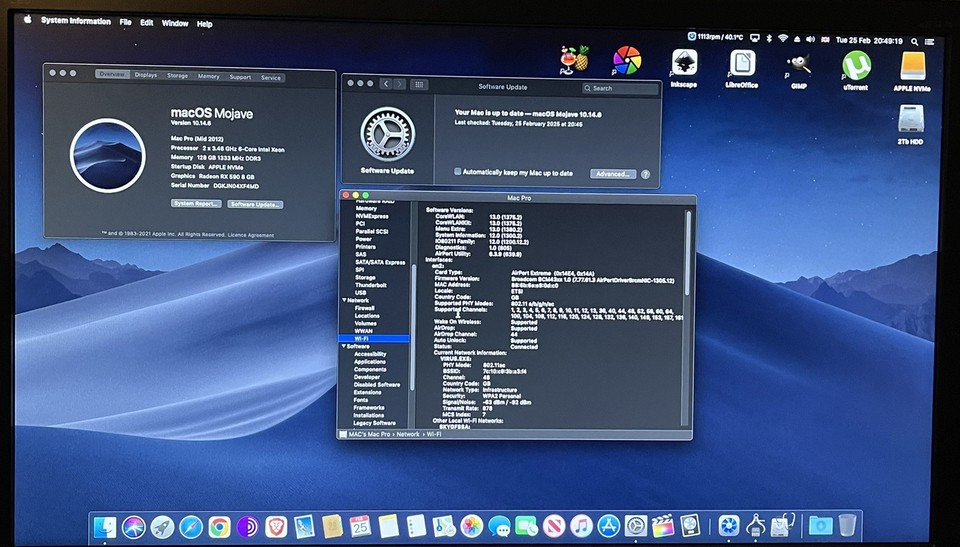Open Spotlight search in menu bar
960x547 pixels.
point(914,42)
